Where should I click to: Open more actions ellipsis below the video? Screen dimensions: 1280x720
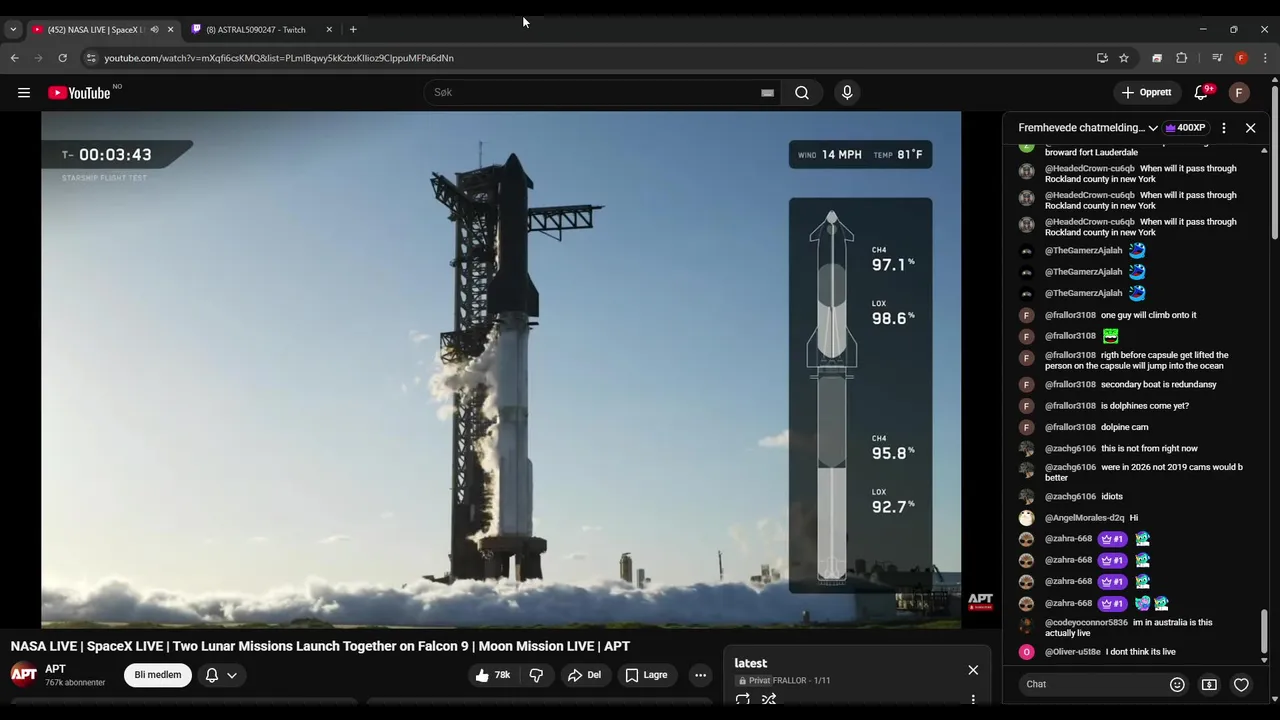click(700, 675)
